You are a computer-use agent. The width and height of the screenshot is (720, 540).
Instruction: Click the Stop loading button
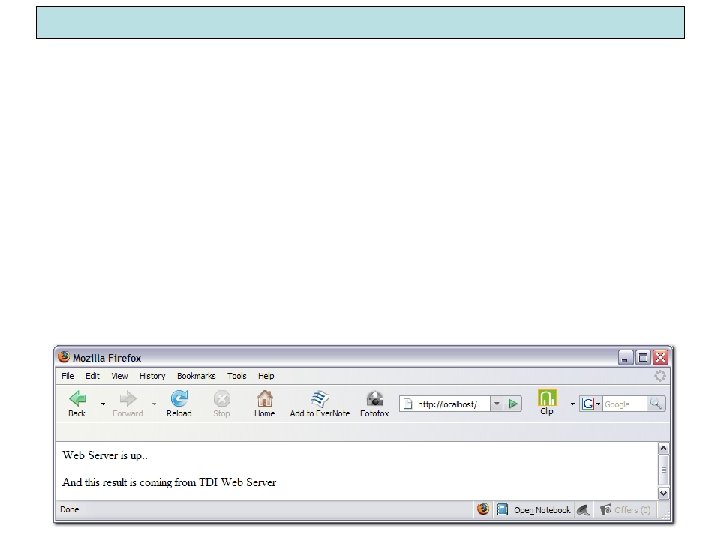(221, 403)
